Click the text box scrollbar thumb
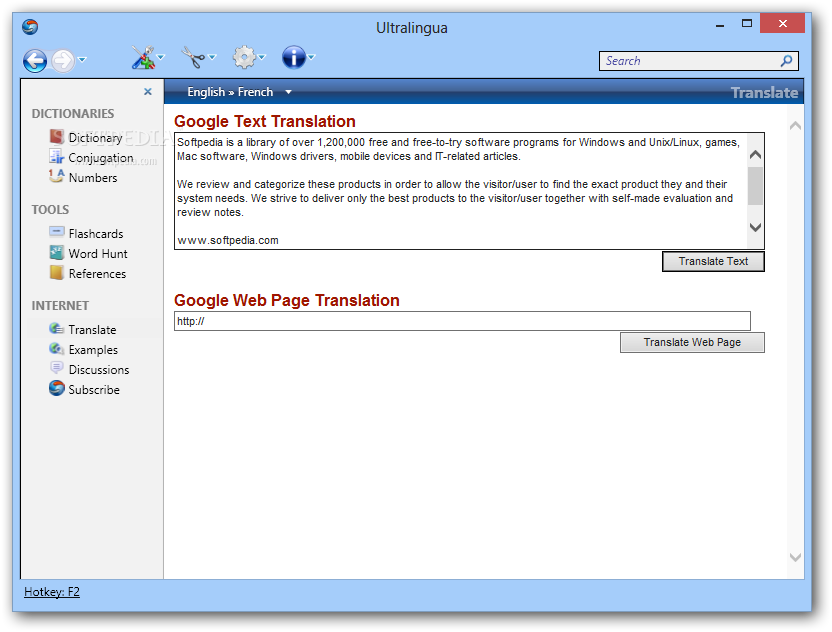 tap(756, 186)
